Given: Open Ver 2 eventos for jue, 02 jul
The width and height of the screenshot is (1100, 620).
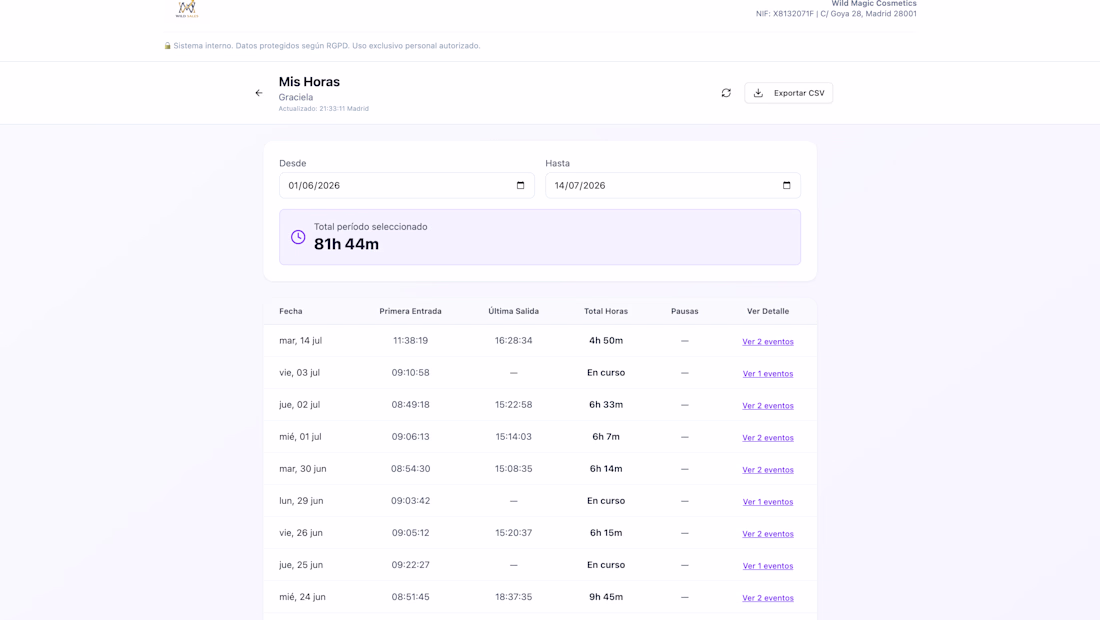Looking at the screenshot, I should [767, 405].
